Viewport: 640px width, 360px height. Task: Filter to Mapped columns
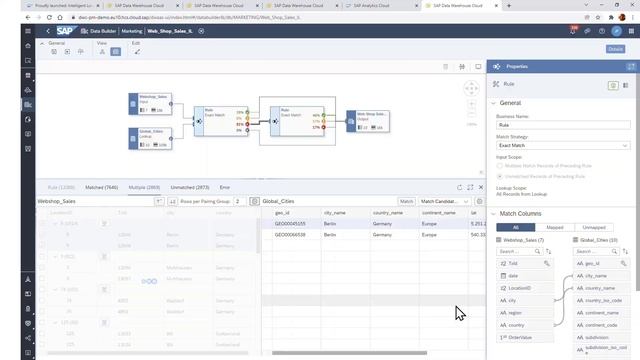pyautogui.click(x=555, y=227)
